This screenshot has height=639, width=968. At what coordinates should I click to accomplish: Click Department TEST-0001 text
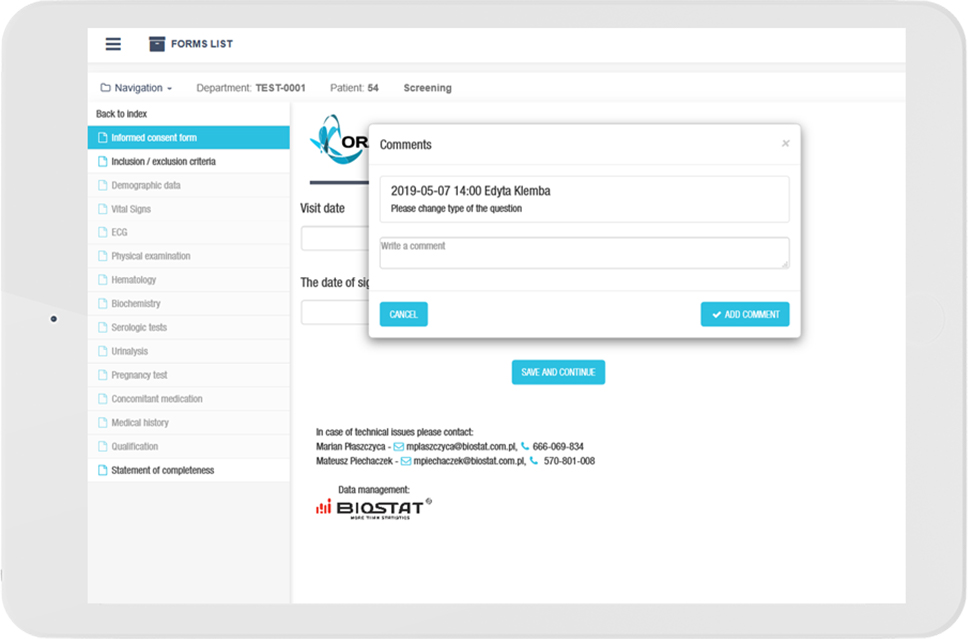tap(251, 88)
